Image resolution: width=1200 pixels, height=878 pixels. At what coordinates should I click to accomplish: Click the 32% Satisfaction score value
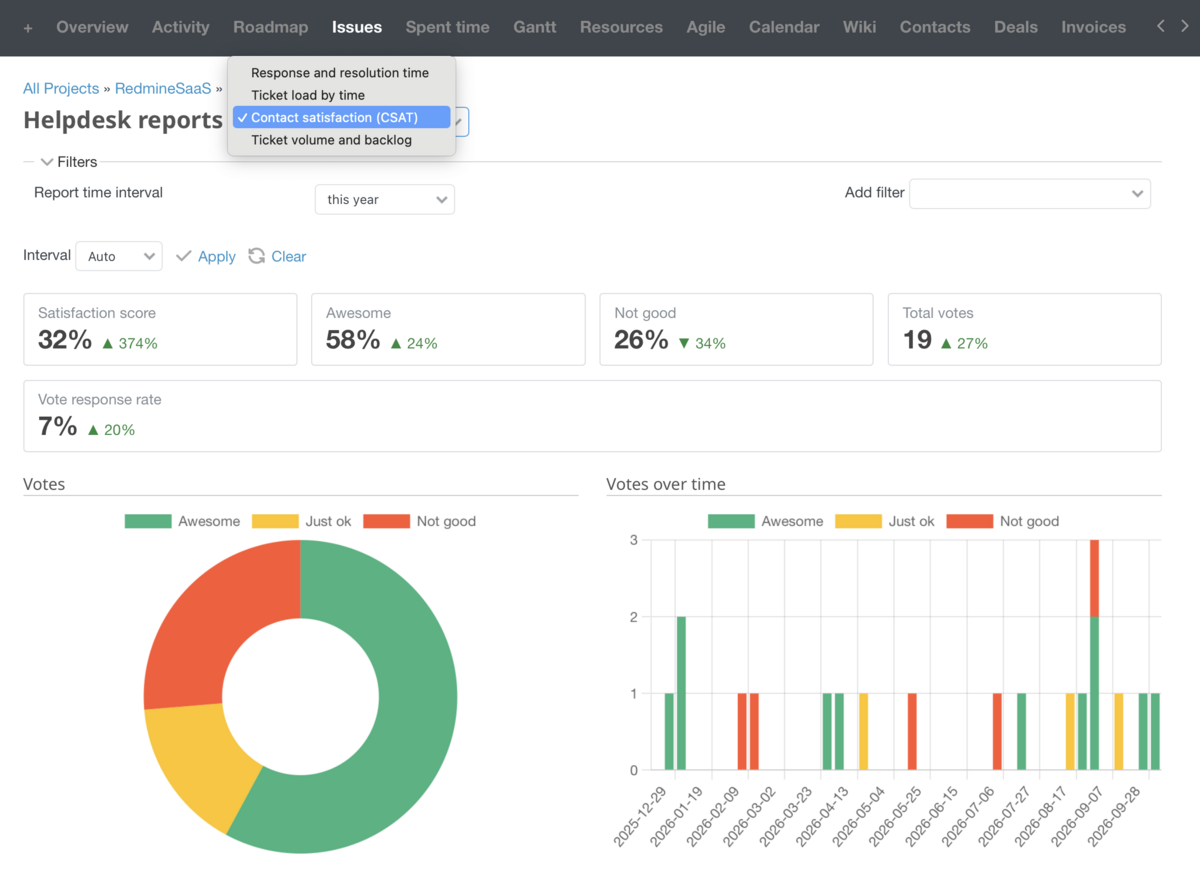65,340
